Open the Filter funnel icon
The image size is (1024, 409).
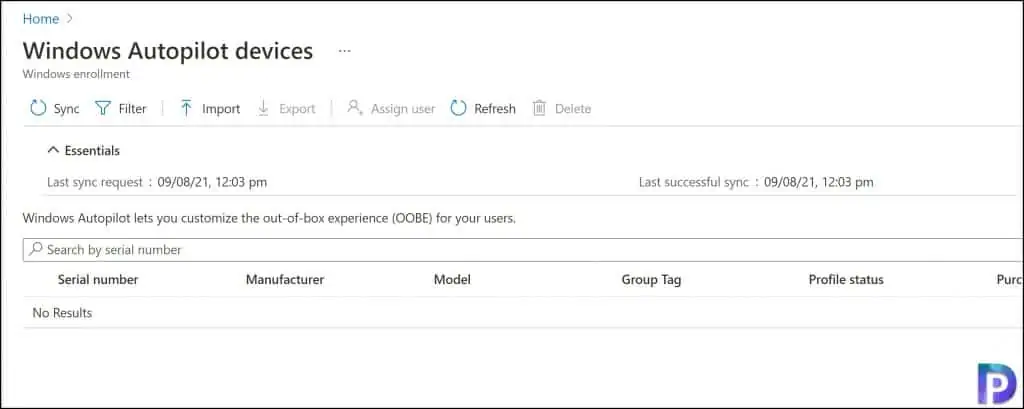(x=103, y=108)
